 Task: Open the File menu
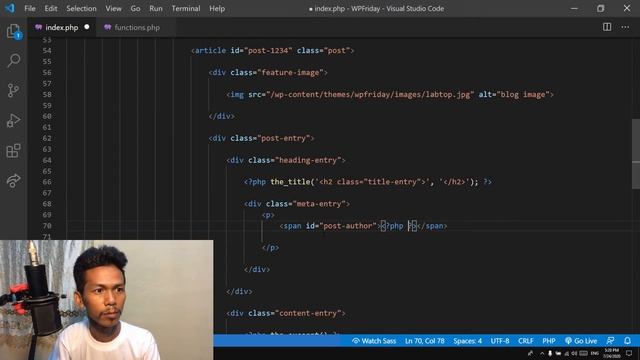30,8
